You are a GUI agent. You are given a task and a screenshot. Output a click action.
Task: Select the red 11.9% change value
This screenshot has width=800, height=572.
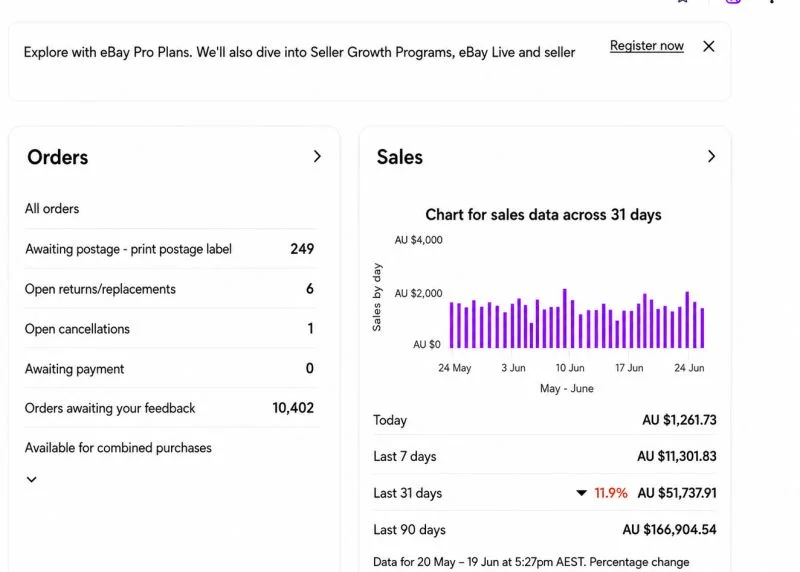click(x=611, y=493)
